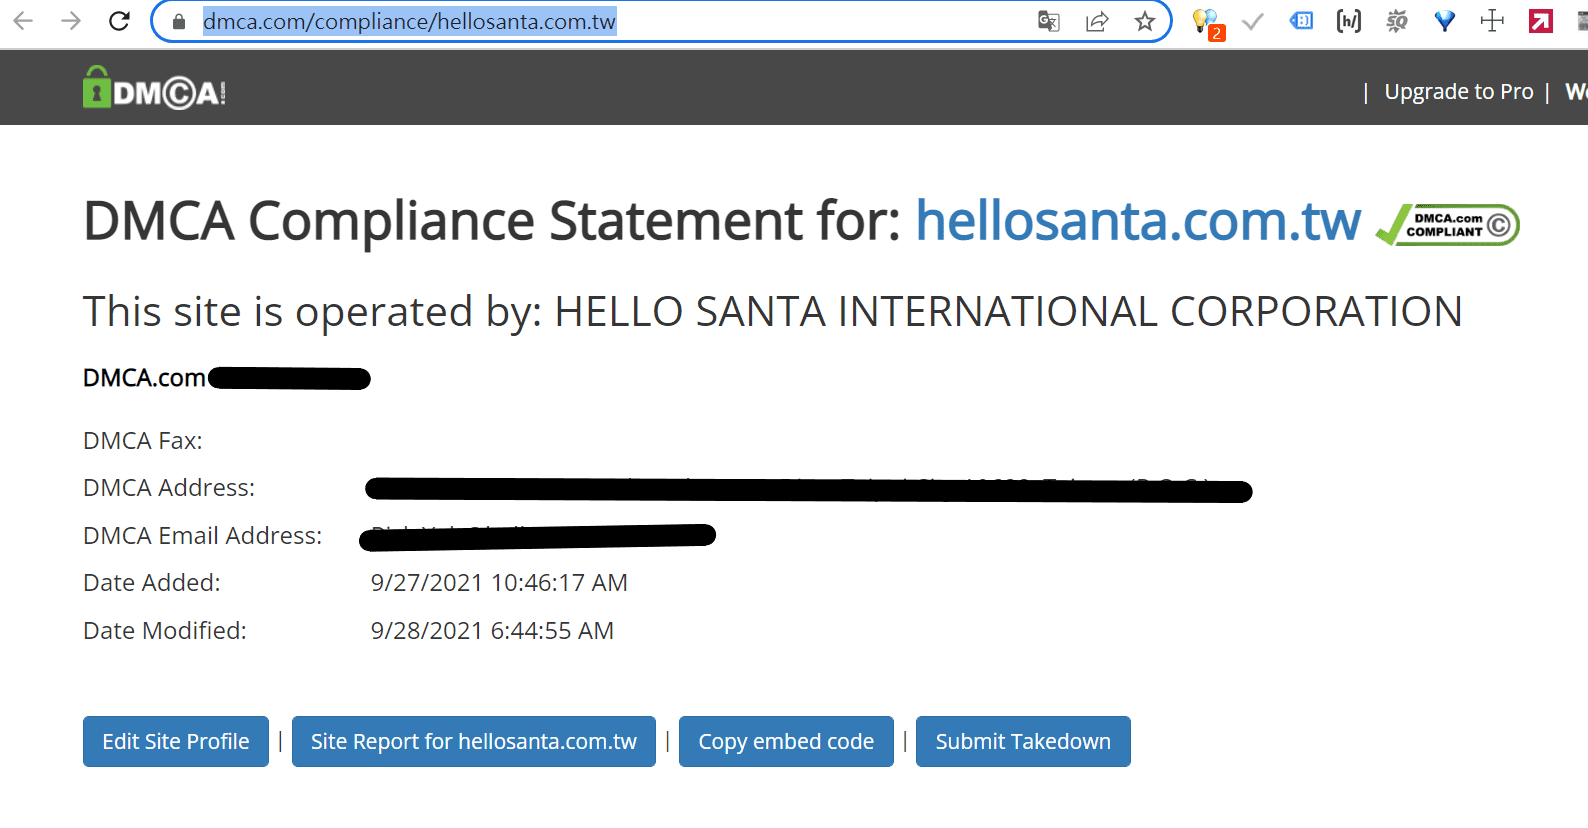Open the blue tag extension icon
The width and height of the screenshot is (1588, 828).
click(x=1301, y=21)
